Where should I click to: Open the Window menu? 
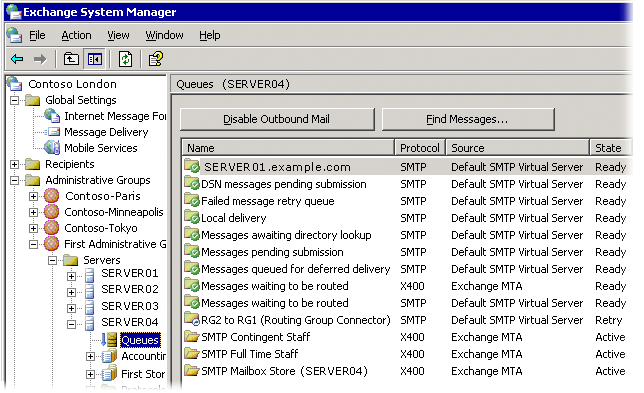click(164, 35)
